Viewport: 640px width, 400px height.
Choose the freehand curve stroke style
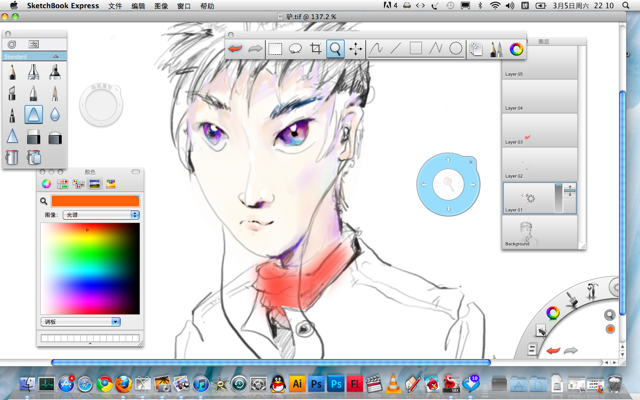tap(376, 49)
